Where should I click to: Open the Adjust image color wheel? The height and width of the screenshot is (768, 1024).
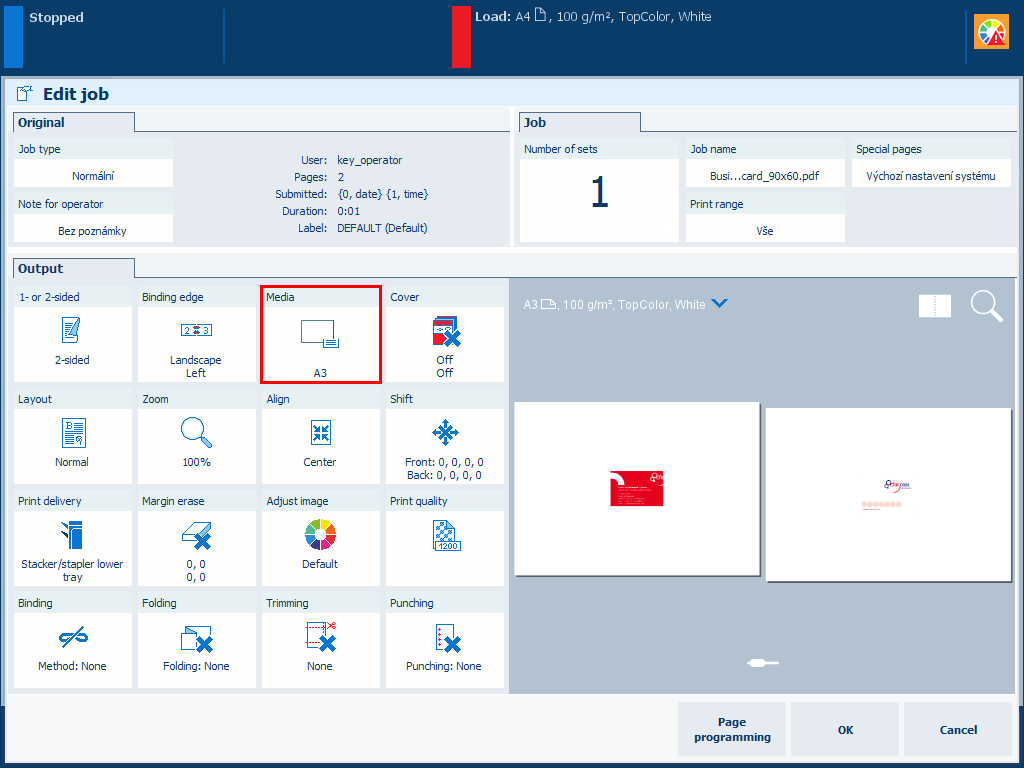(x=320, y=535)
